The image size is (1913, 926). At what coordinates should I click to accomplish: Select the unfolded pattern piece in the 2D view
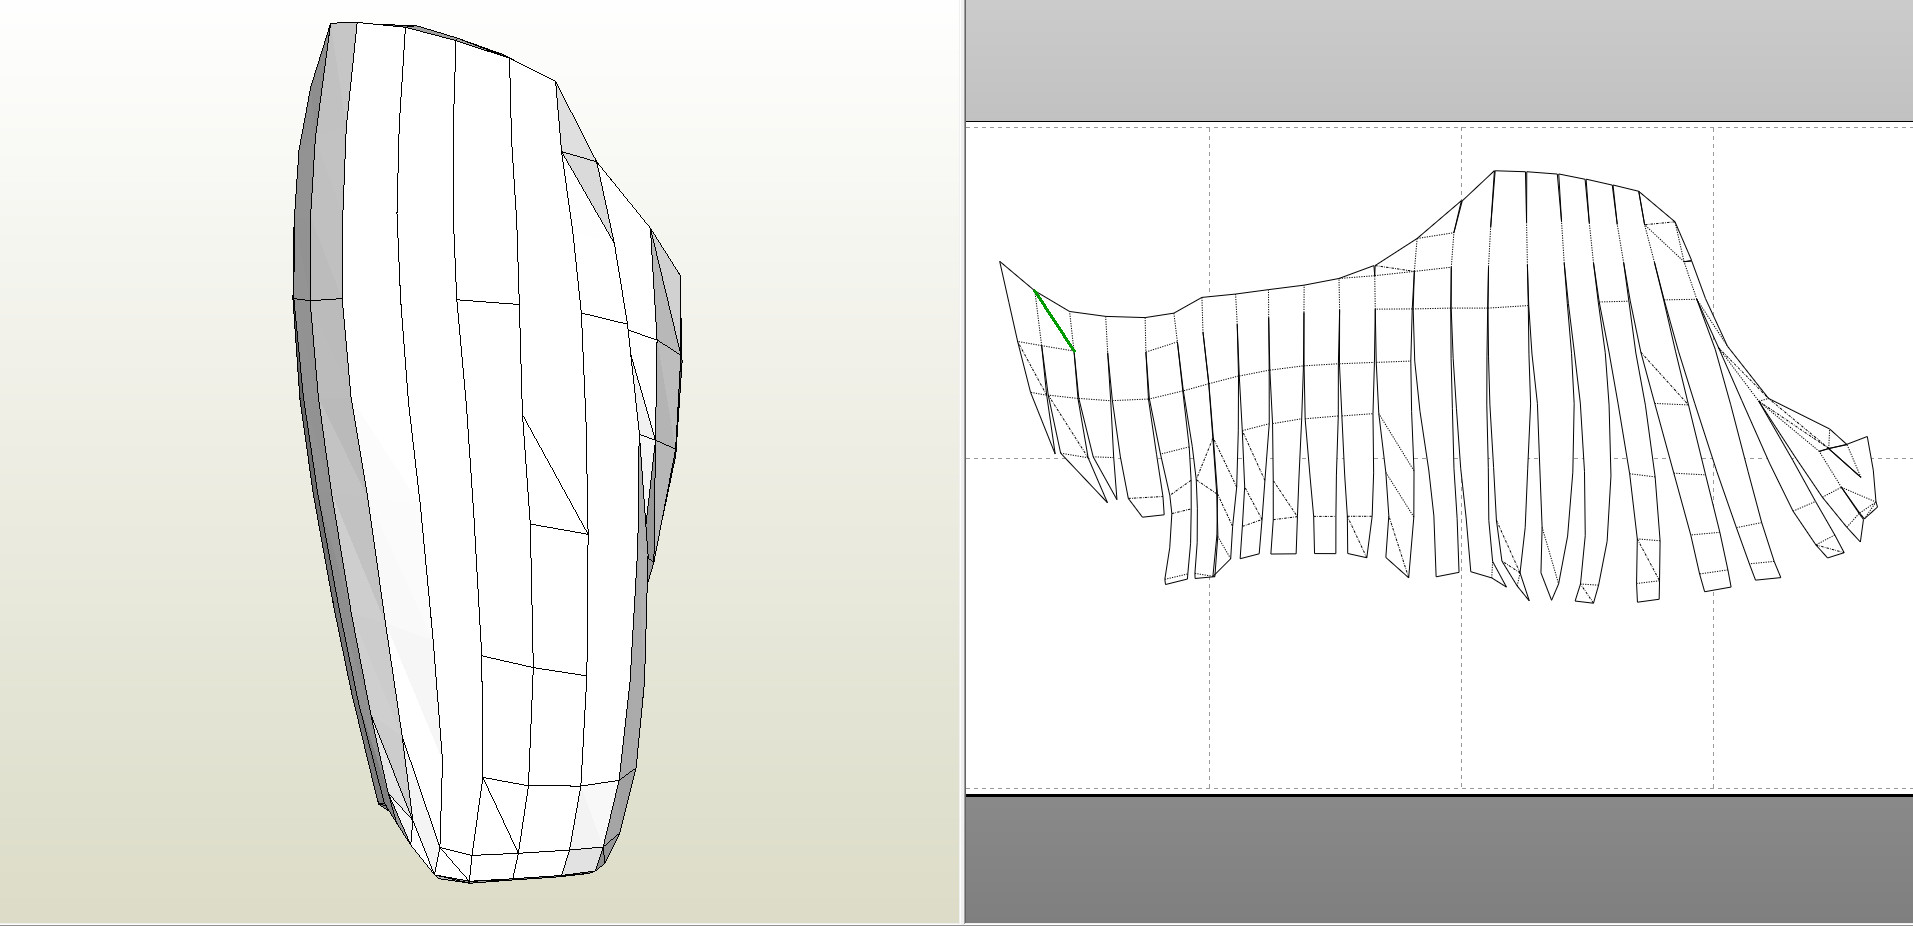tap(1439, 387)
